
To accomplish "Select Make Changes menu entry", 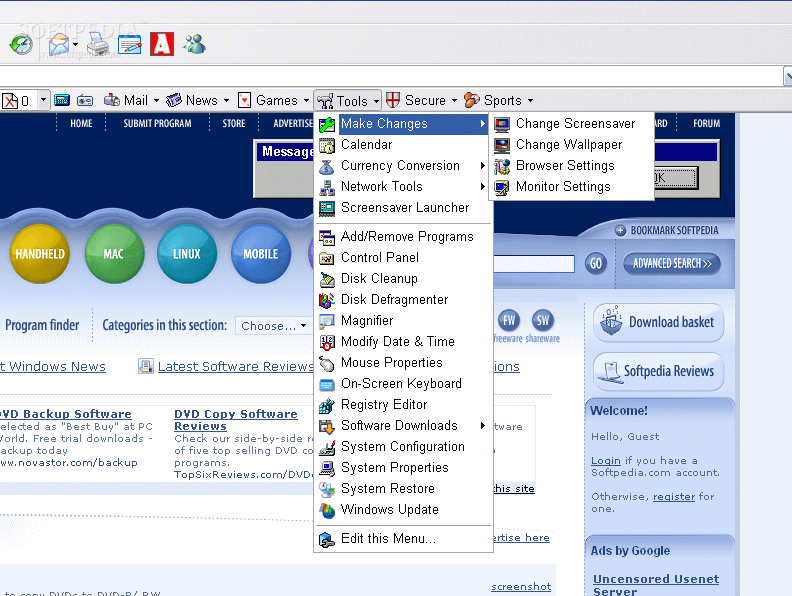I will pos(403,124).
